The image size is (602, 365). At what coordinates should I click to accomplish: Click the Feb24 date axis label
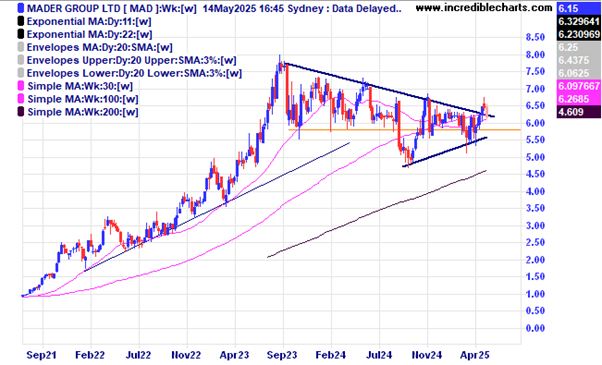[x=330, y=355]
